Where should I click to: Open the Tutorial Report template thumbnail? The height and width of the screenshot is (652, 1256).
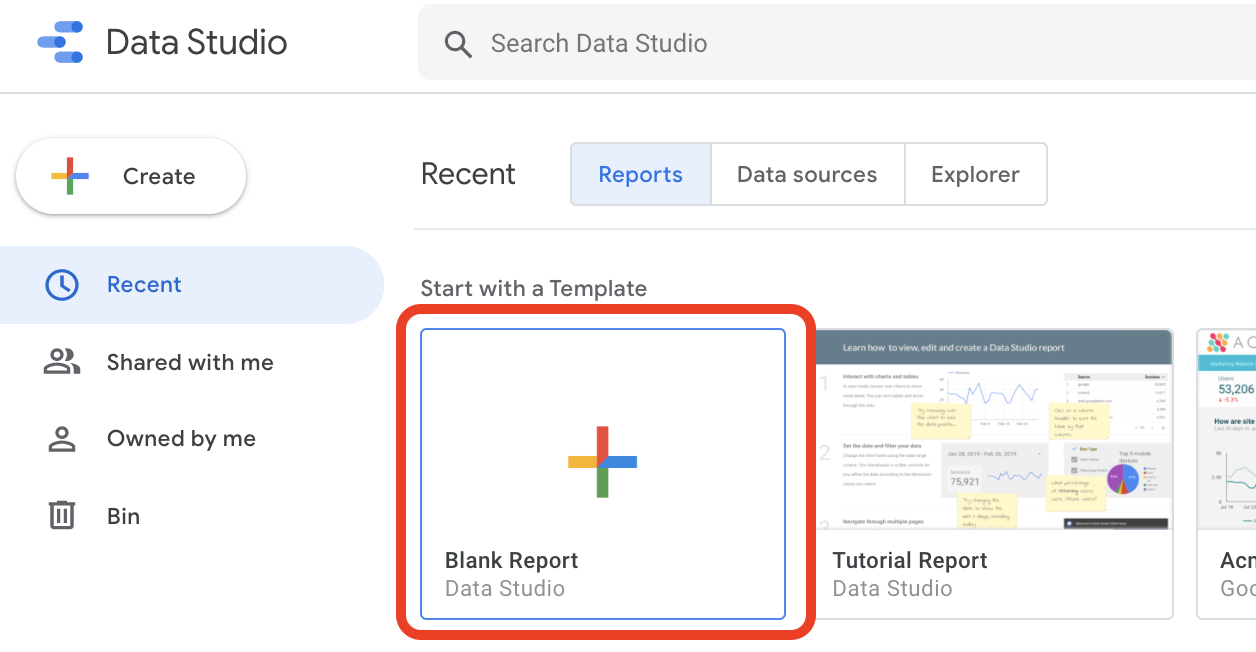[994, 430]
